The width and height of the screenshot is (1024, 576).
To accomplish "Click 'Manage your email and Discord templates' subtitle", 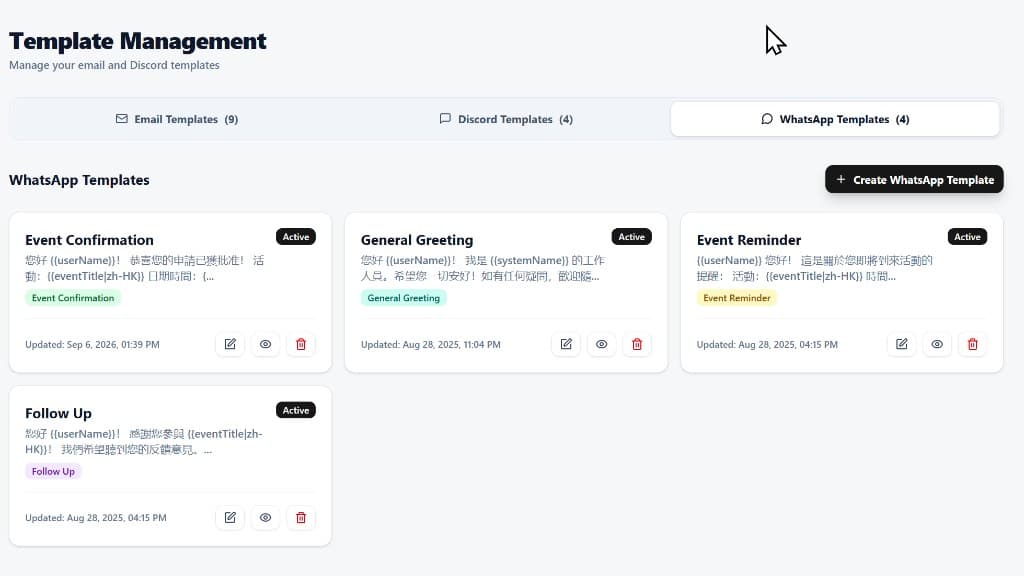I will coord(114,65).
